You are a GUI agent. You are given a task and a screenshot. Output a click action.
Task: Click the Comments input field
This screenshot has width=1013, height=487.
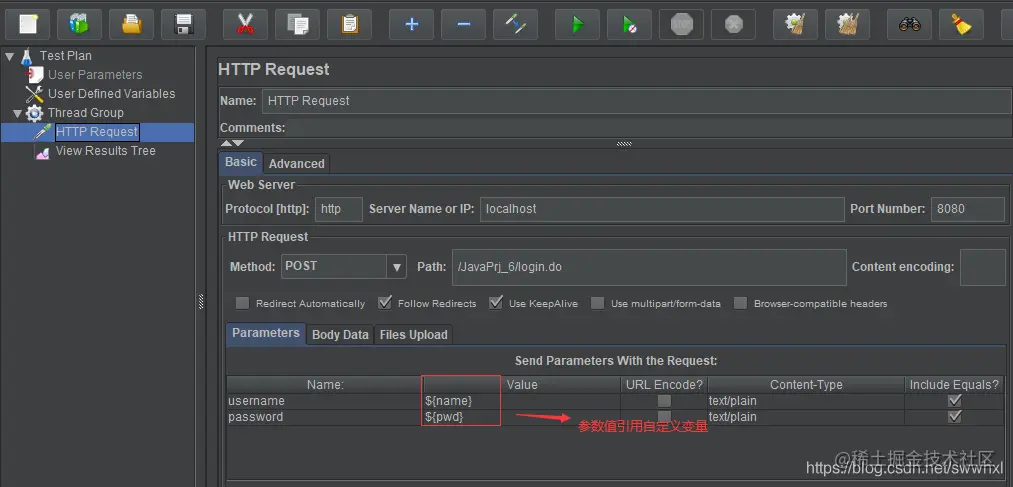[649, 128]
